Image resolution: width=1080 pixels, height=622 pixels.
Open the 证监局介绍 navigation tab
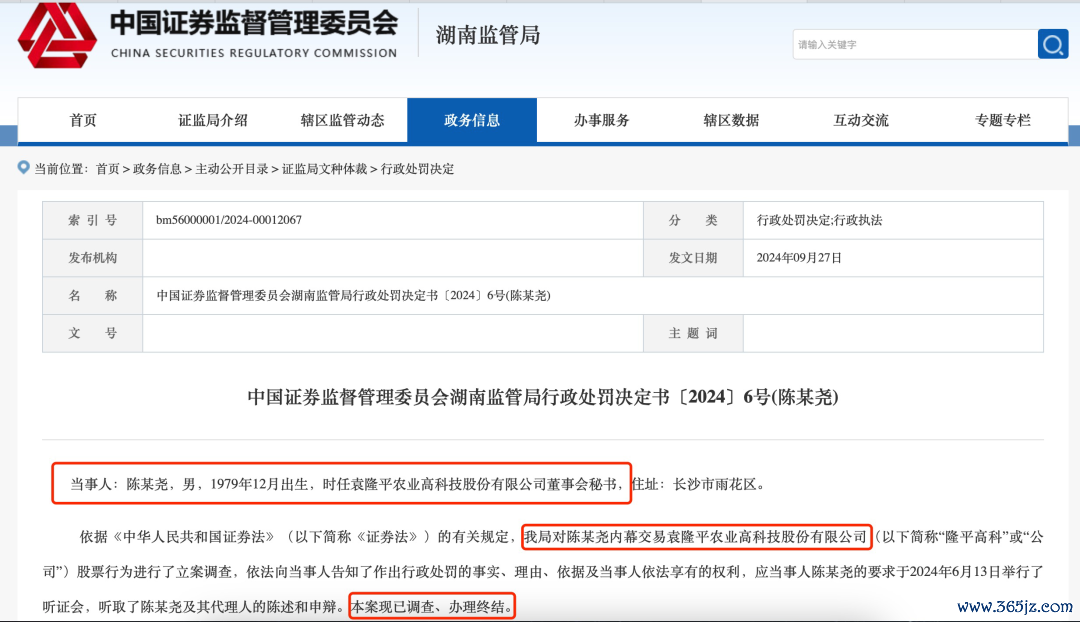[213, 121]
